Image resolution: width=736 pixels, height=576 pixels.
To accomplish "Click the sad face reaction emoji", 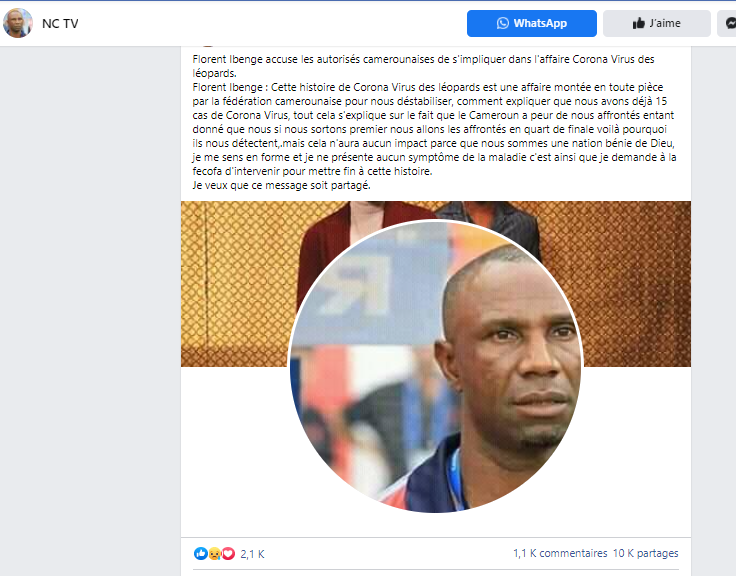I will tap(215, 554).
